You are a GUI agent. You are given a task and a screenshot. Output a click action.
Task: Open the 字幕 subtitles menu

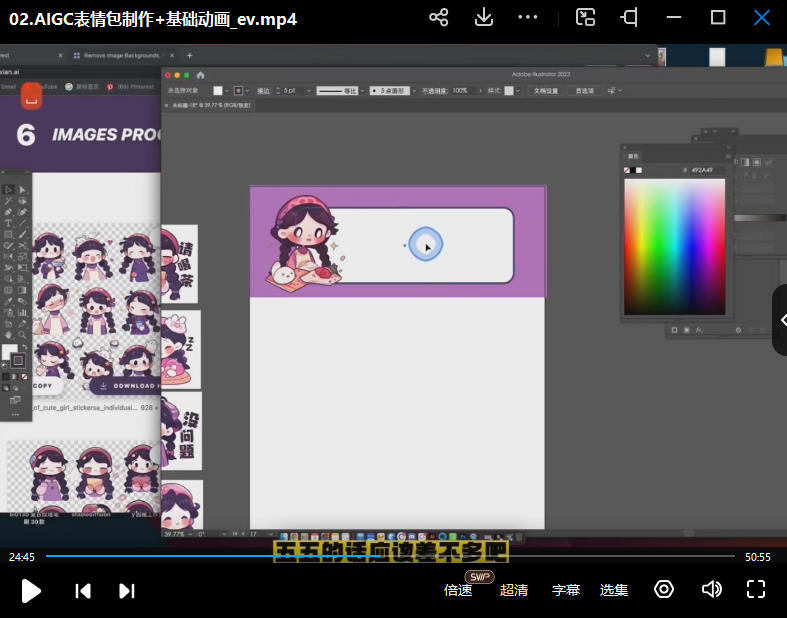coord(566,590)
